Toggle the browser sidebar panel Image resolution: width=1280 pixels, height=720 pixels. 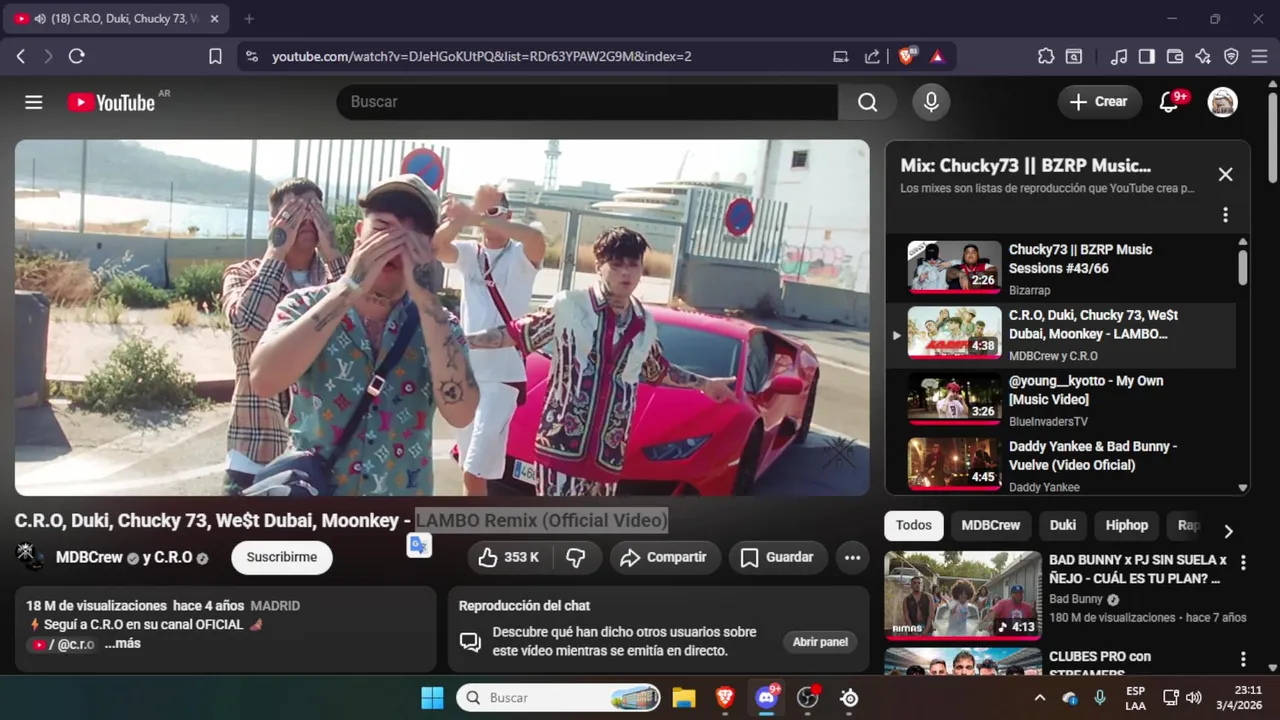click(x=1147, y=57)
